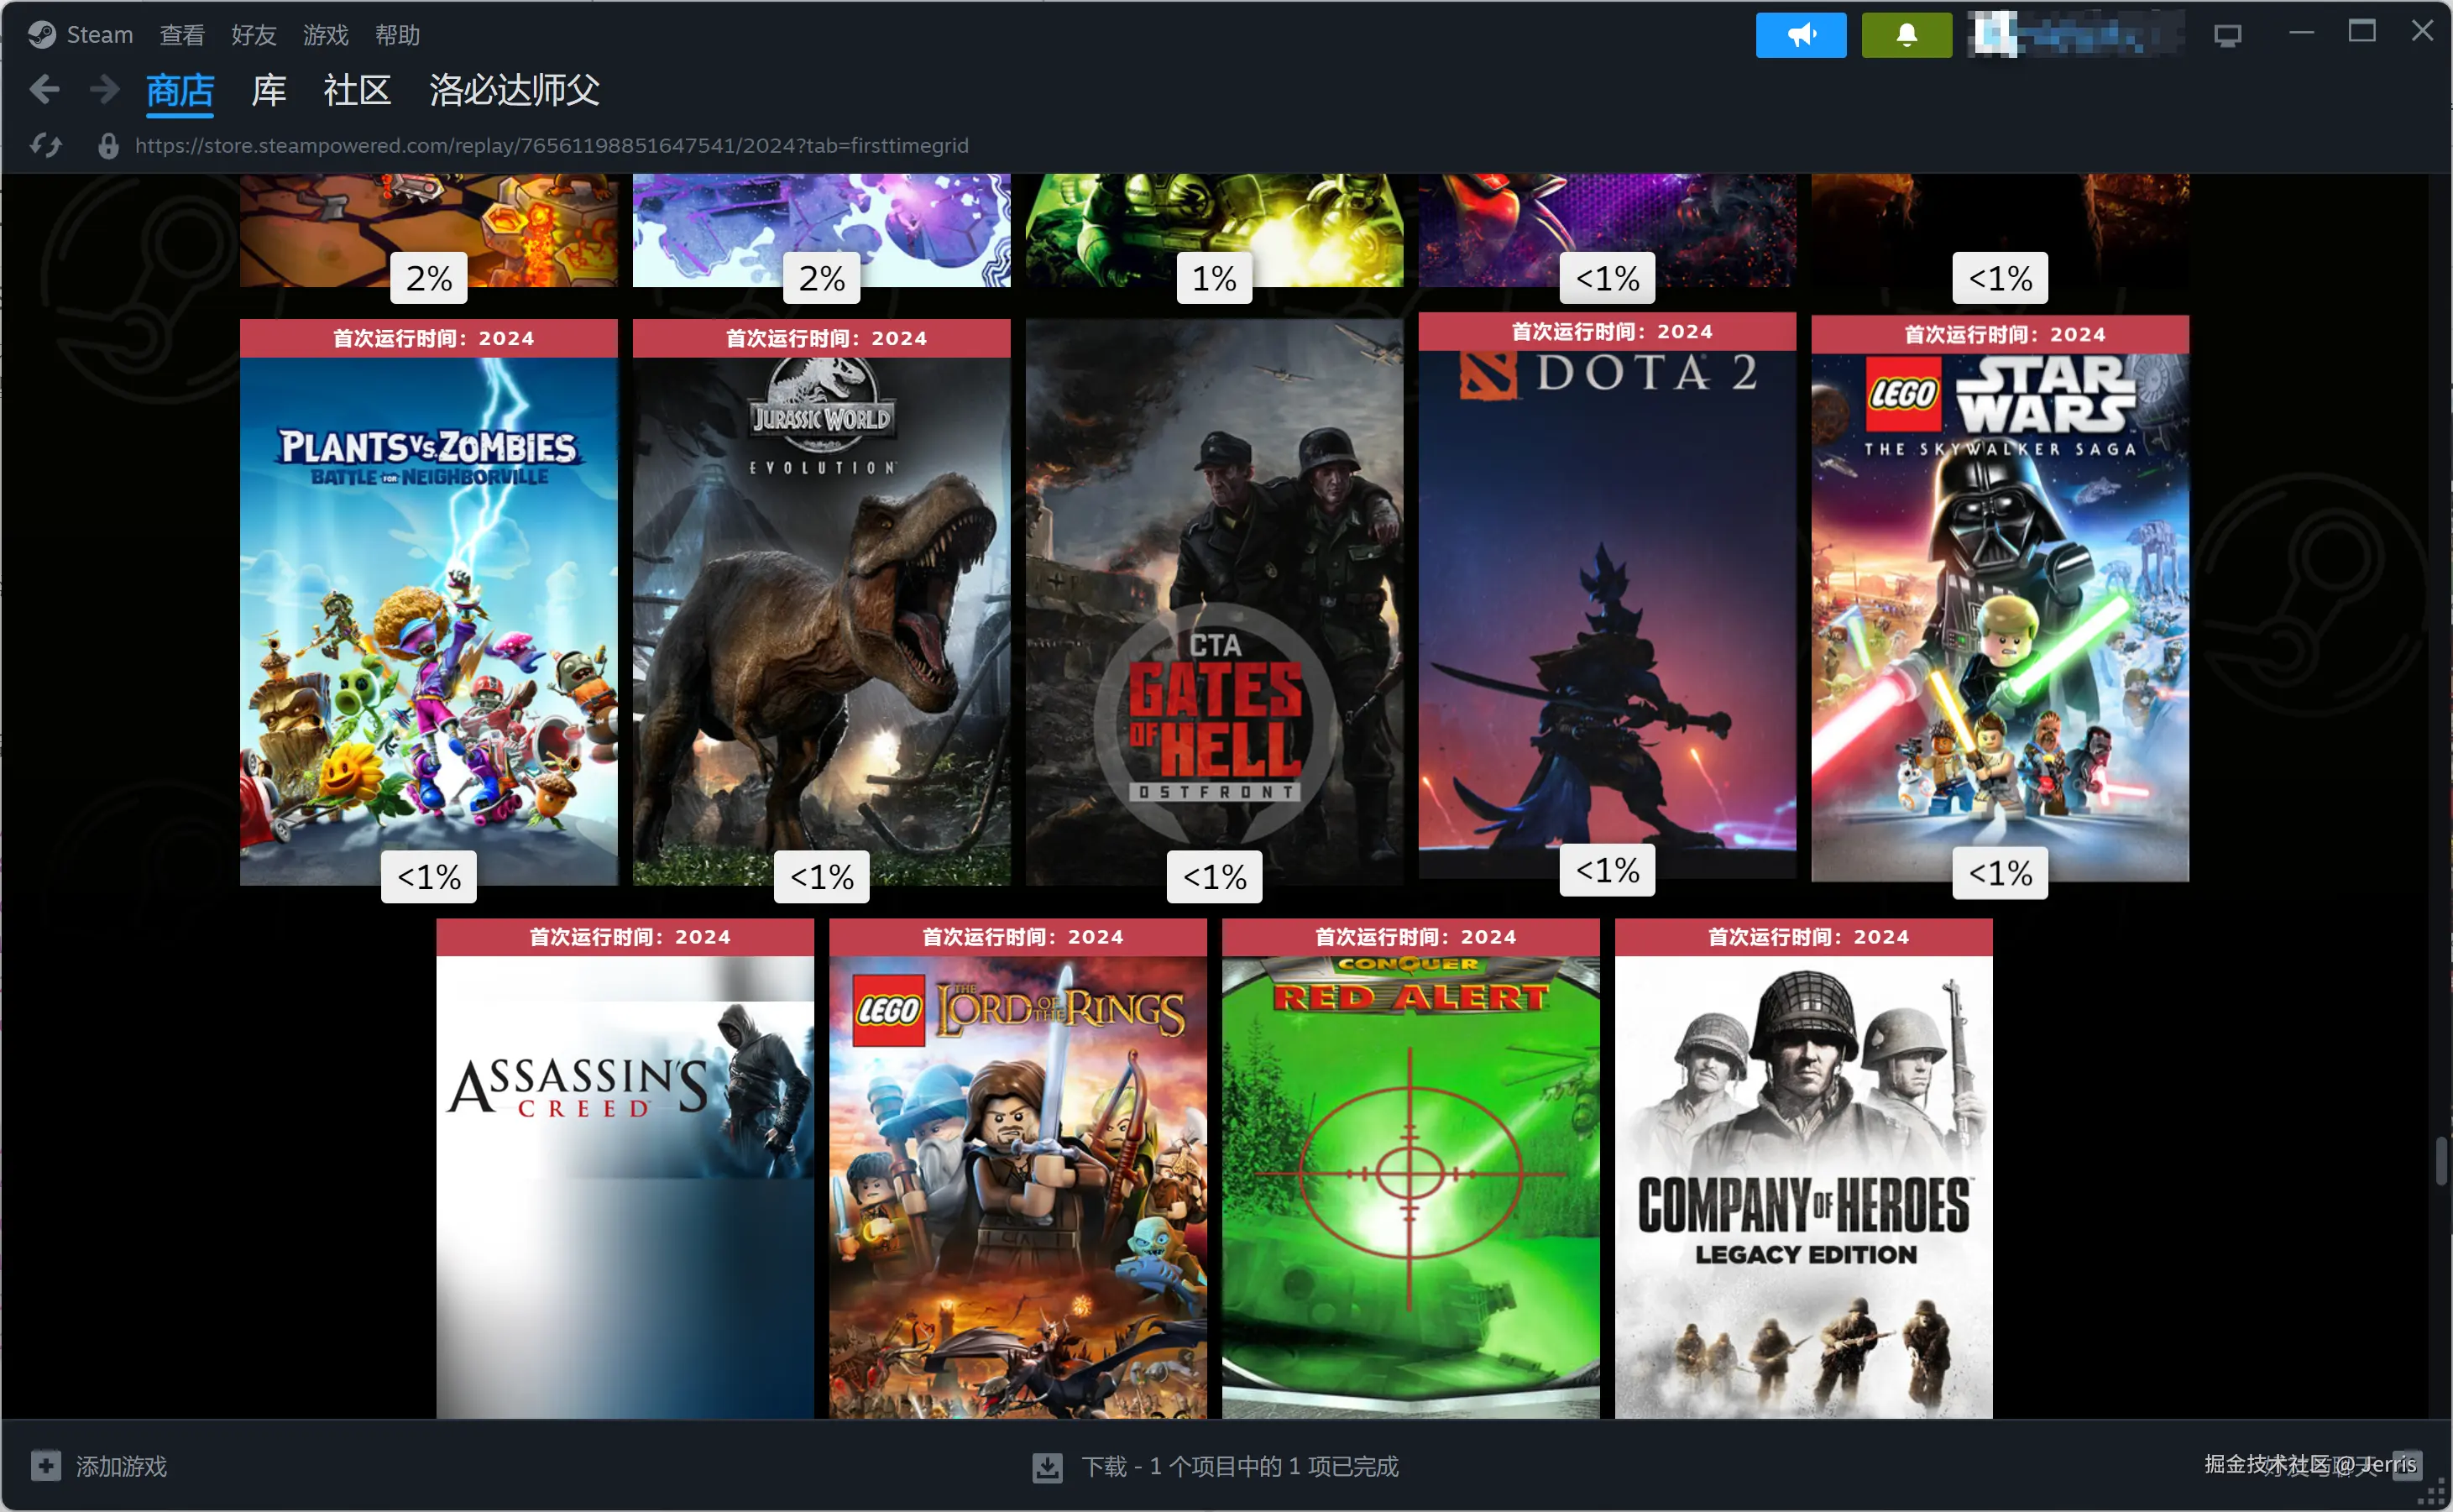Switch to the 社区 tab
The width and height of the screenshot is (2453, 1512).
[x=357, y=91]
